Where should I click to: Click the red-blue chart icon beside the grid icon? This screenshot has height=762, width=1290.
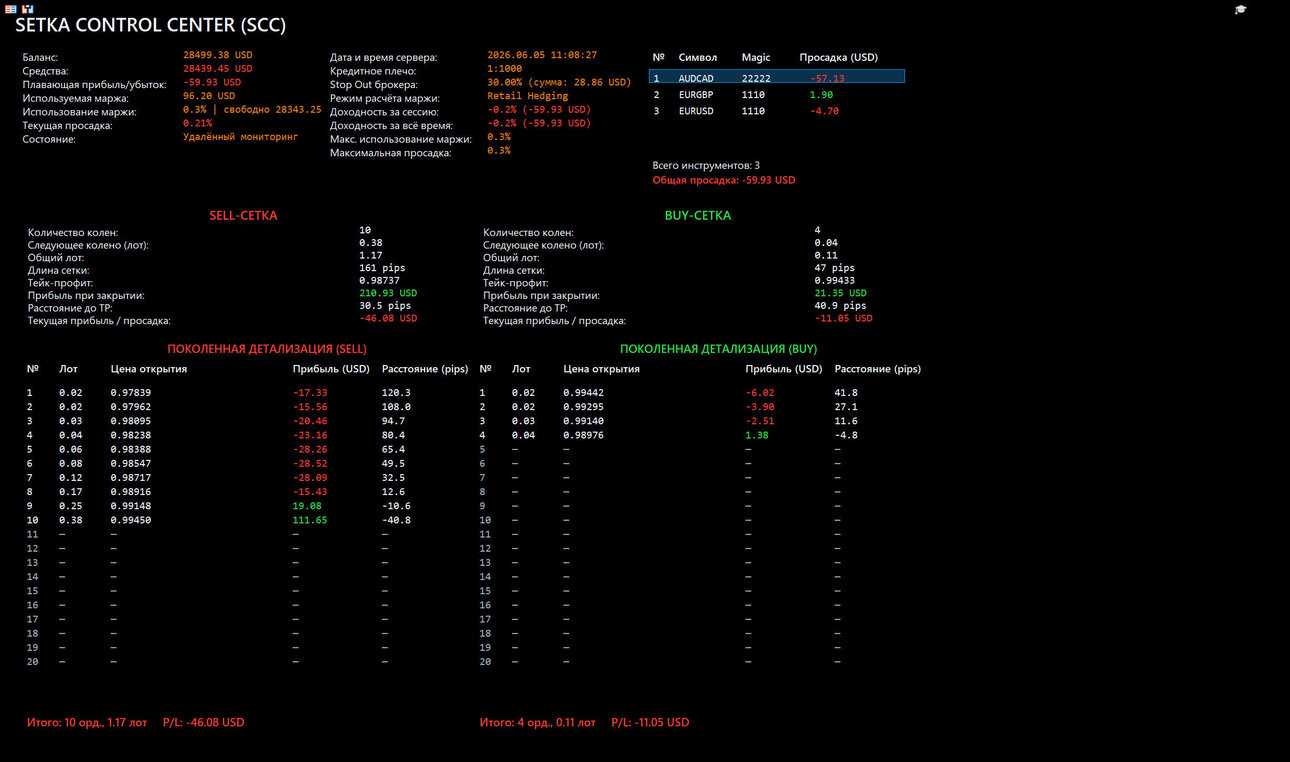[x=28, y=9]
